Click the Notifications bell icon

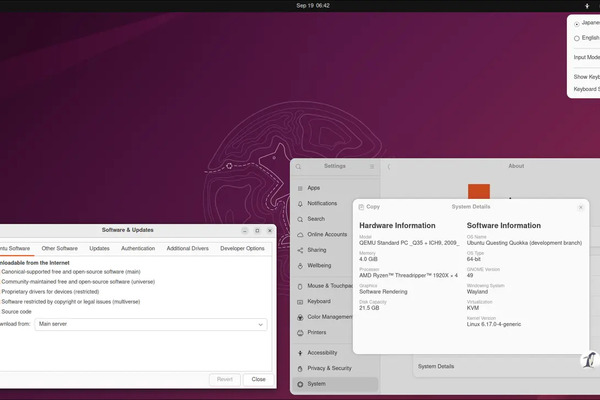pyautogui.click(x=300, y=204)
